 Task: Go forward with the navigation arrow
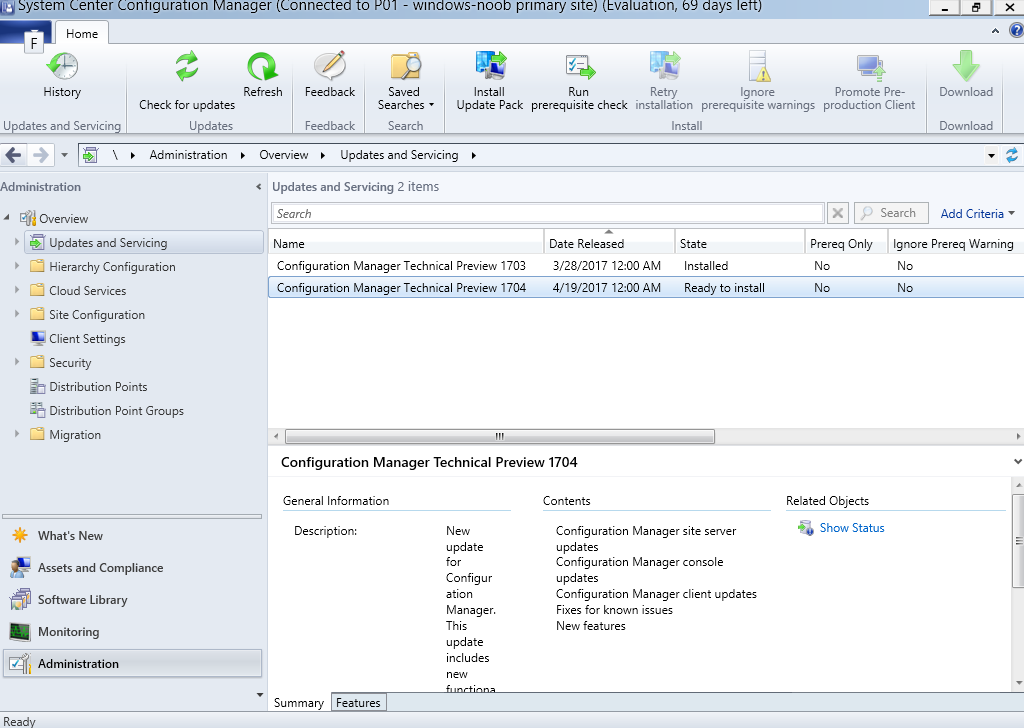tap(40, 155)
